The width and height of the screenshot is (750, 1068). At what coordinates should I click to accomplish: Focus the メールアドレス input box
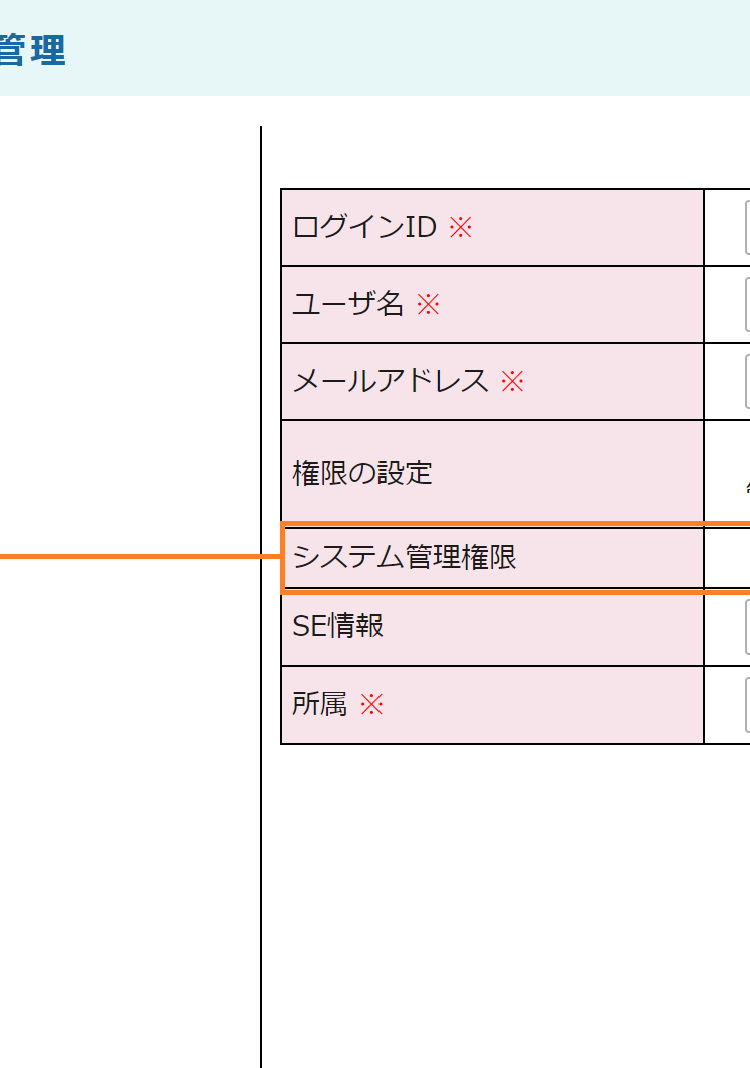click(747, 381)
